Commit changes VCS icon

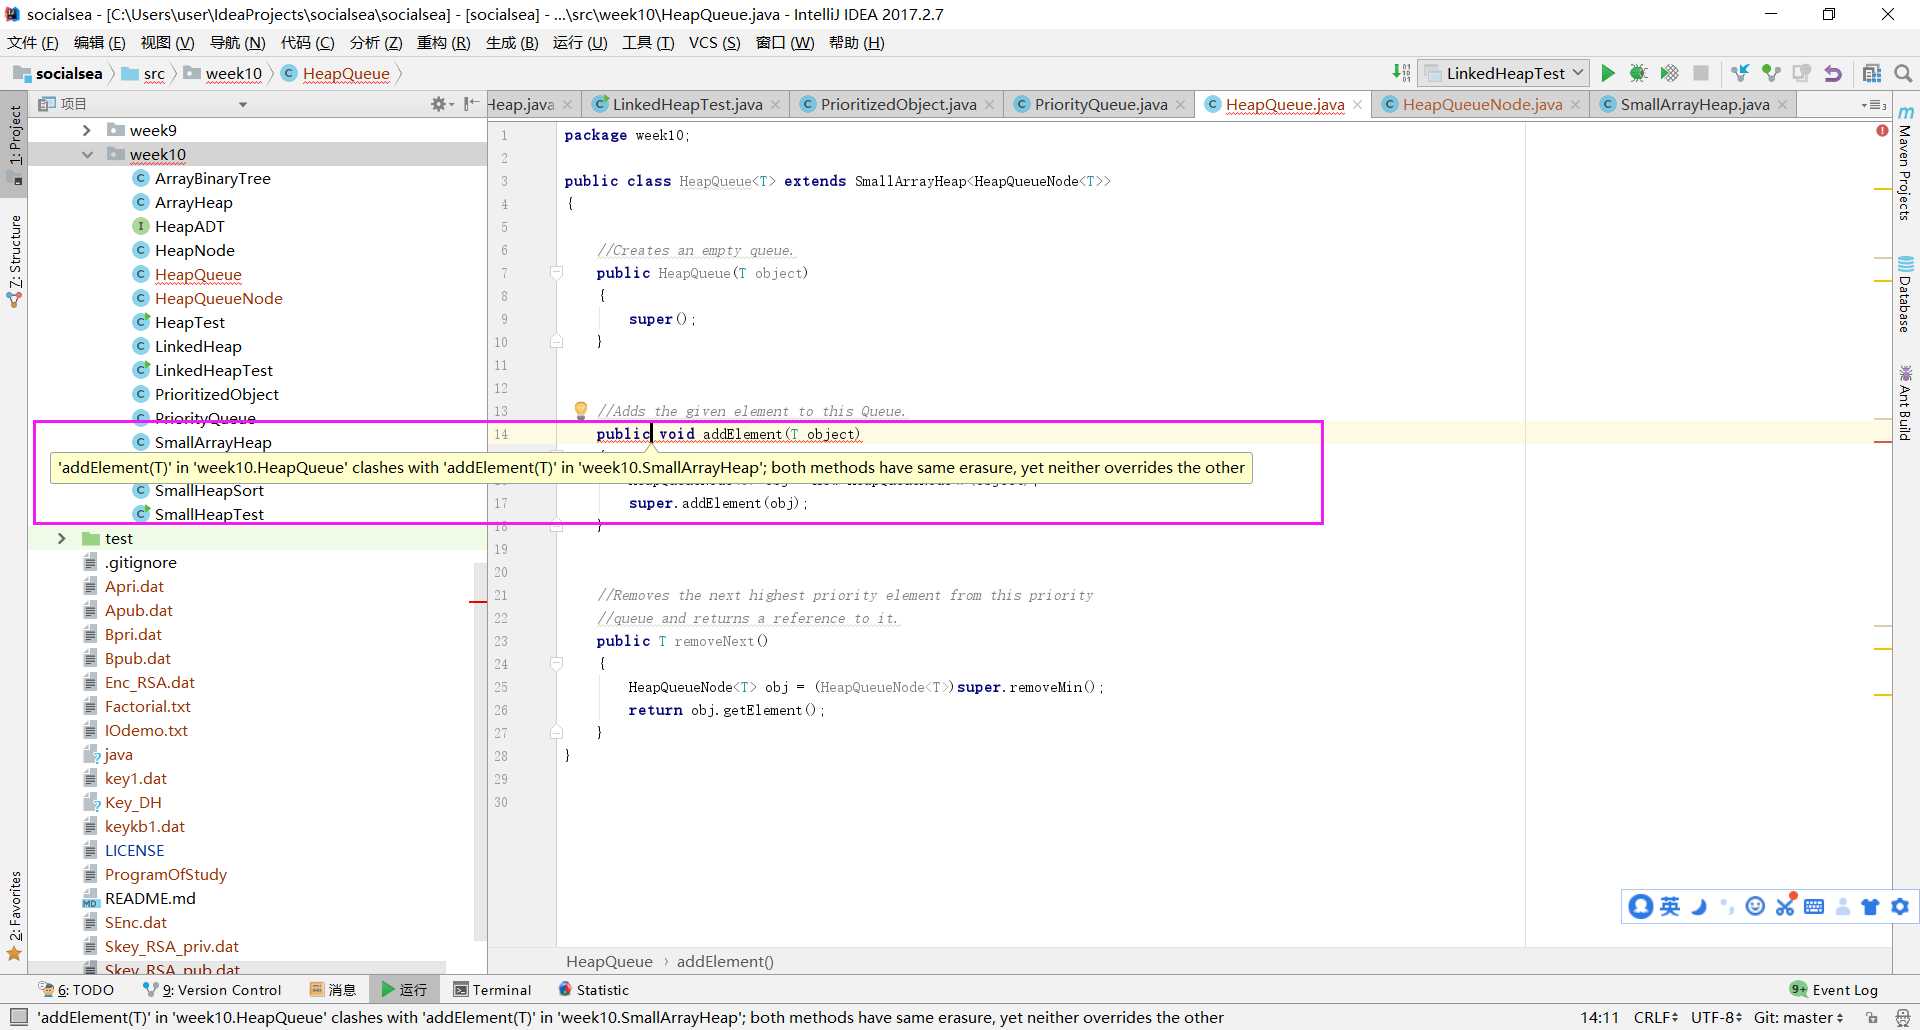(x=1771, y=73)
